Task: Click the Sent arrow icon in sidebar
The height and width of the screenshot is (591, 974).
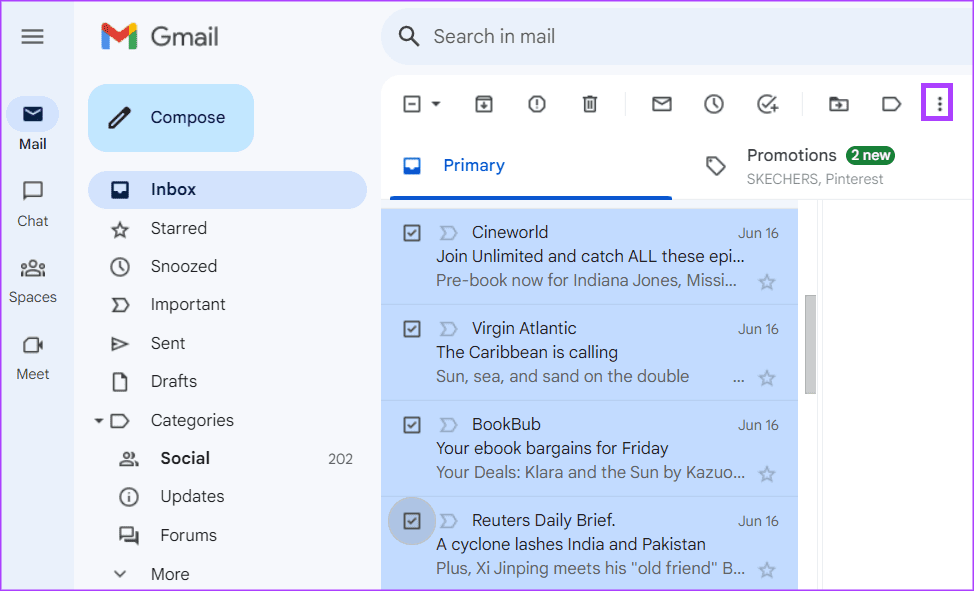Action: 120,344
